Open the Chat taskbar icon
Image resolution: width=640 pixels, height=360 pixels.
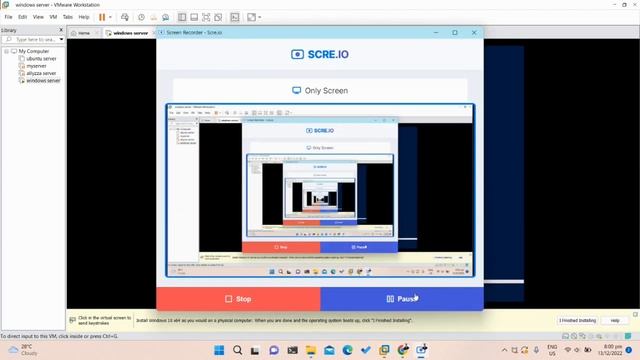click(x=274, y=350)
